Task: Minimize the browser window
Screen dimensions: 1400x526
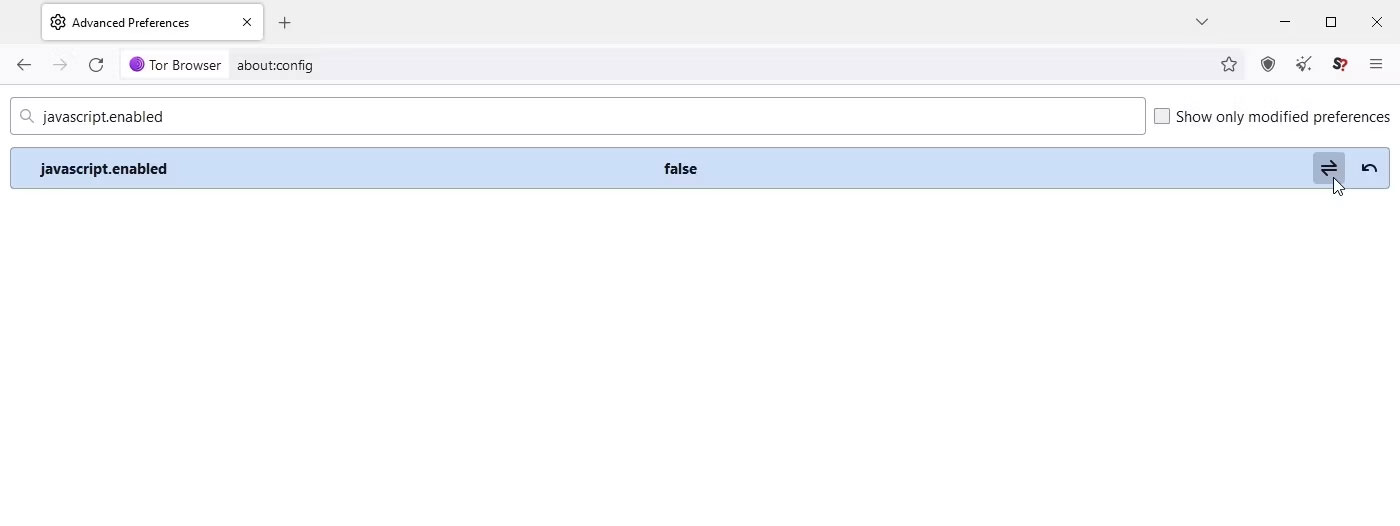Action: [1285, 22]
